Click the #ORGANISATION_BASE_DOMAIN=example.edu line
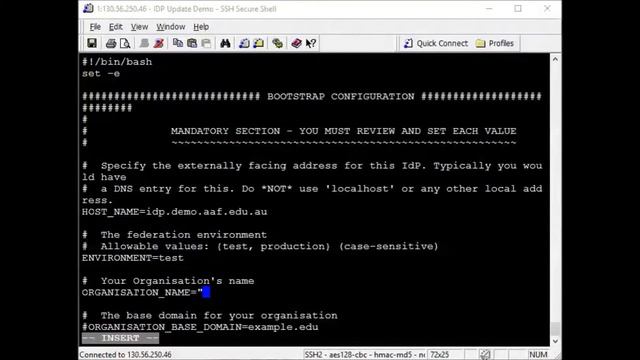640x360 pixels. pos(200,327)
